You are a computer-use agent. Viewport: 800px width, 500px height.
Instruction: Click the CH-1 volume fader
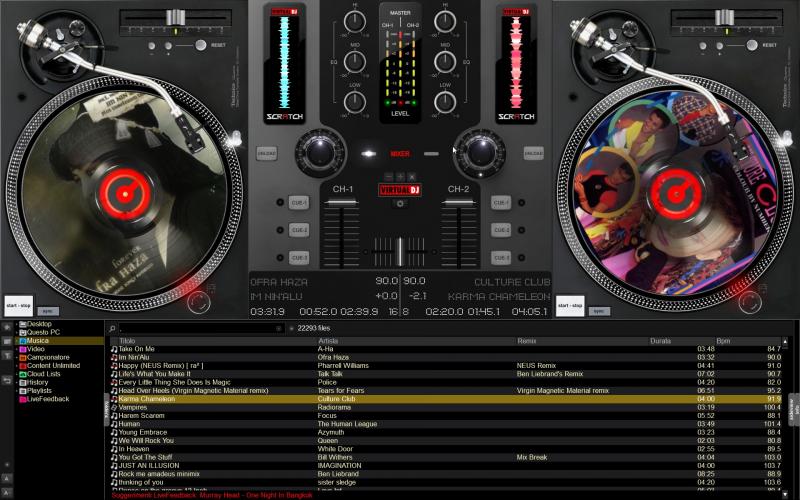341,203
